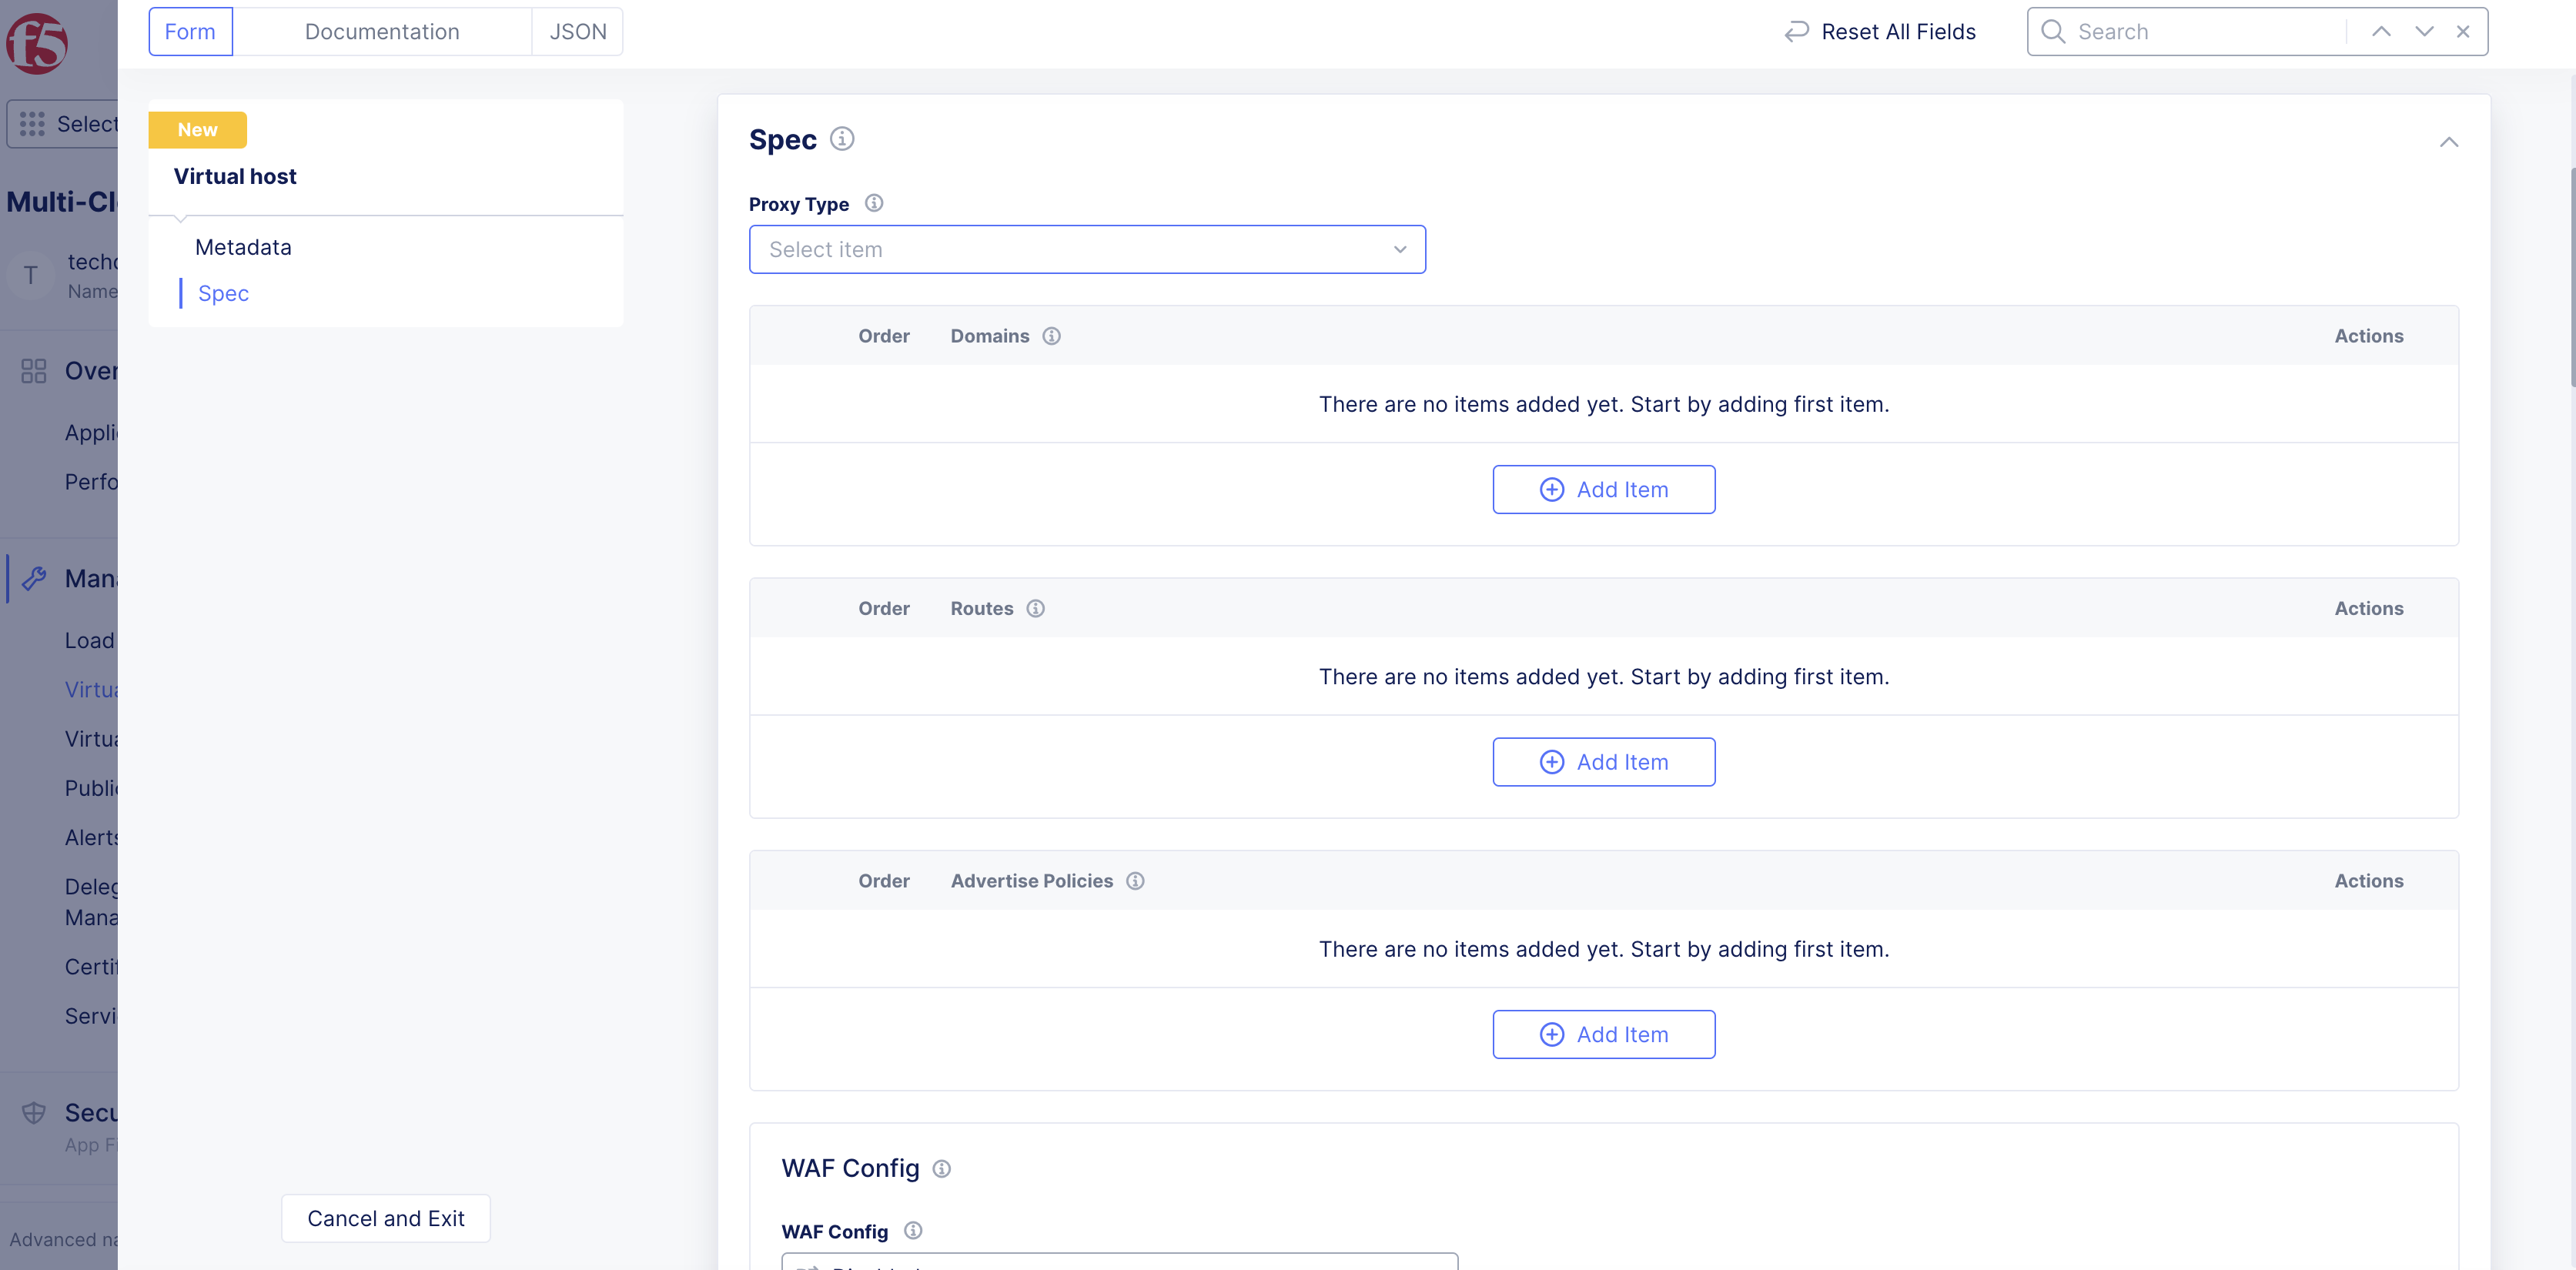Switch to the Documentation tab
Image resolution: width=2576 pixels, height=1270 pixels.
pos(382,32)
